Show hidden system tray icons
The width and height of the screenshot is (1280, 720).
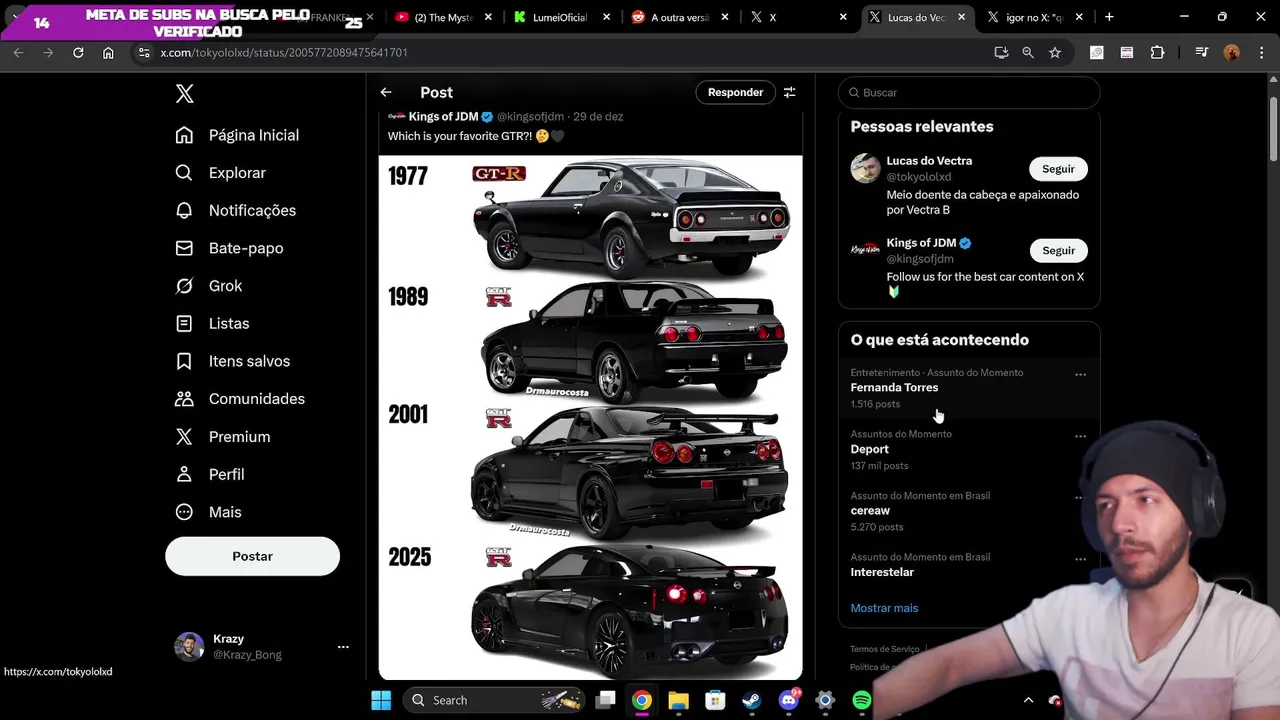click(x=1028, y=700)
